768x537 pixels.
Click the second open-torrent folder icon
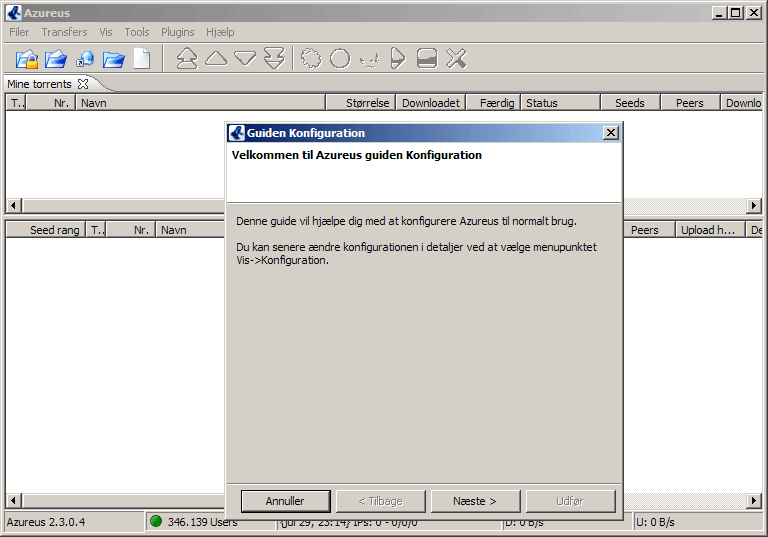(x=56, y=59)
